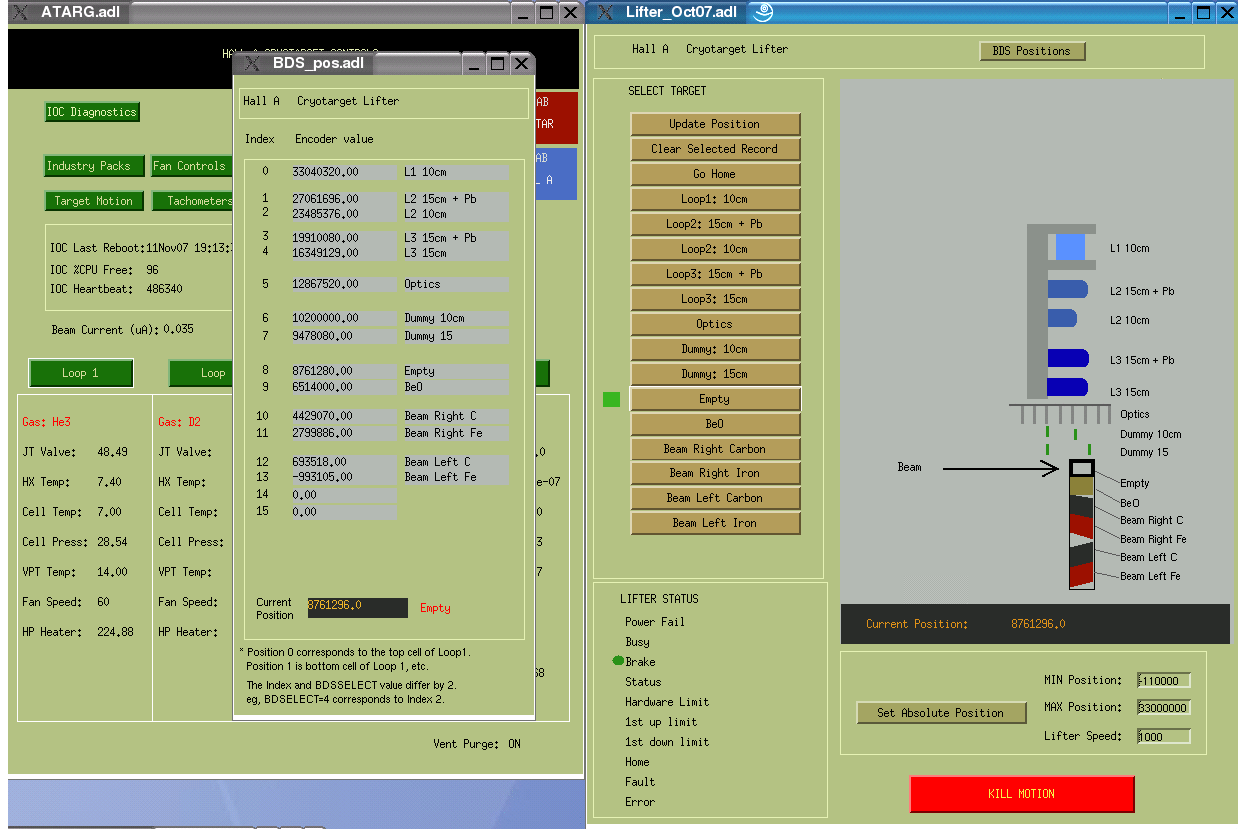Click the HP Heater value 224.88
The image size is (1238, 829).
(115, 632)
